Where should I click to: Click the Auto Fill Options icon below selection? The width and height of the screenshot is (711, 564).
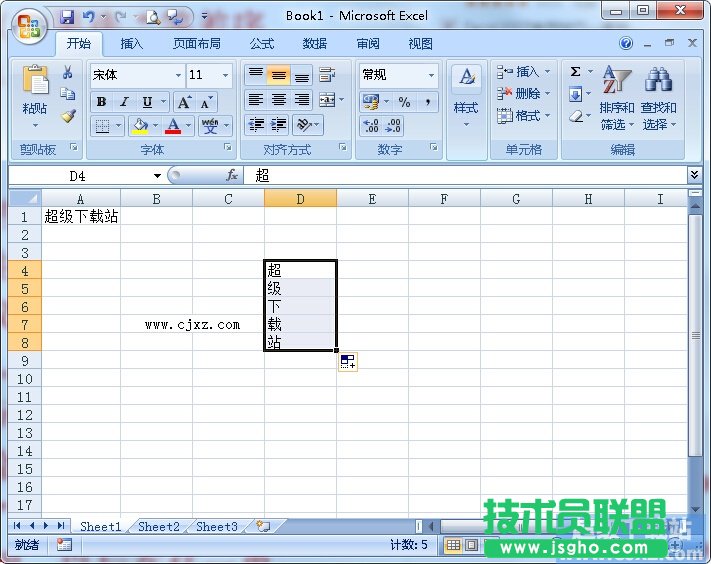(347, 362)
